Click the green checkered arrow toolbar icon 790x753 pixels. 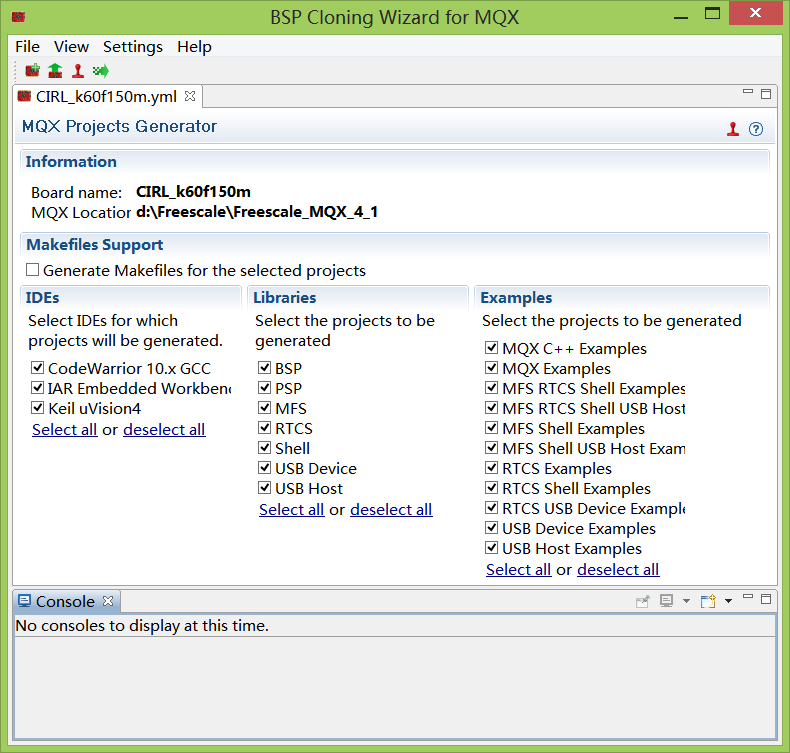(101, 71)
